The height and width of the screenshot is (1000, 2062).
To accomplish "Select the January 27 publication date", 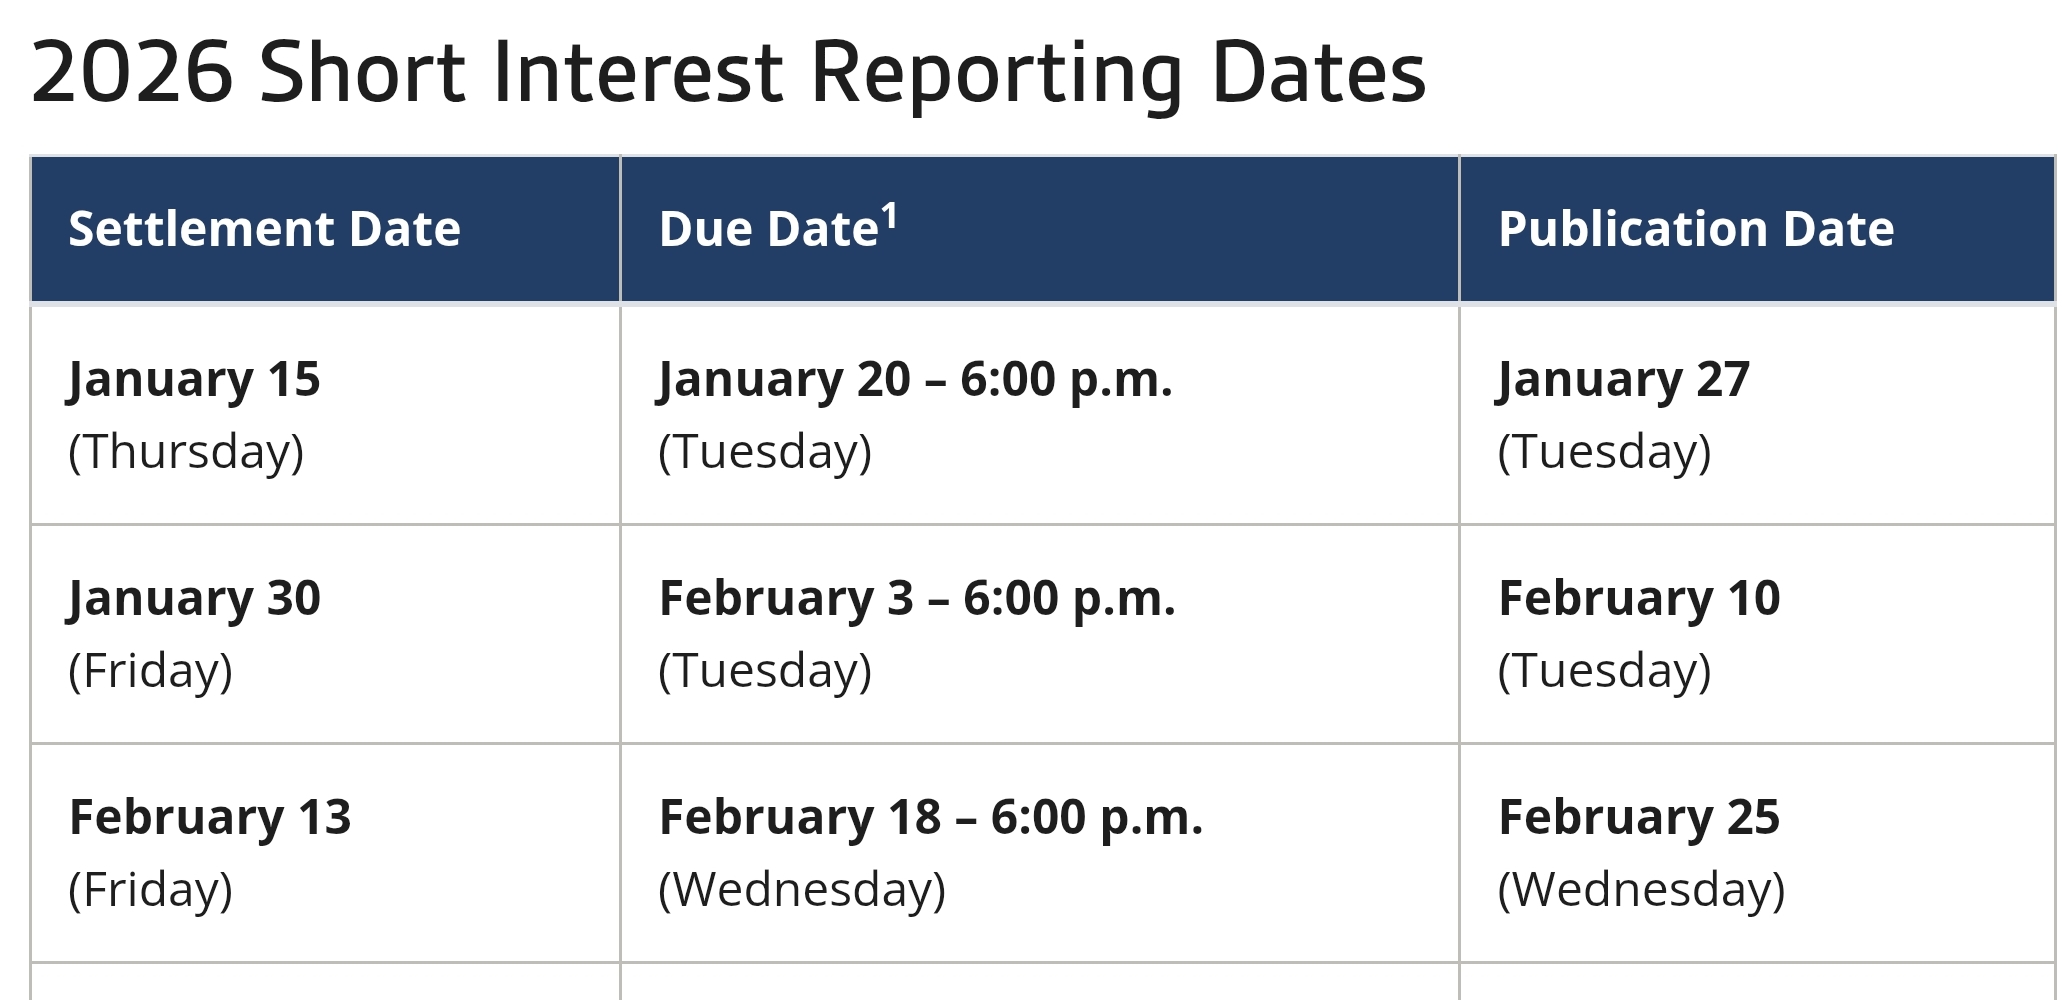I will [x=1624, y=380].
